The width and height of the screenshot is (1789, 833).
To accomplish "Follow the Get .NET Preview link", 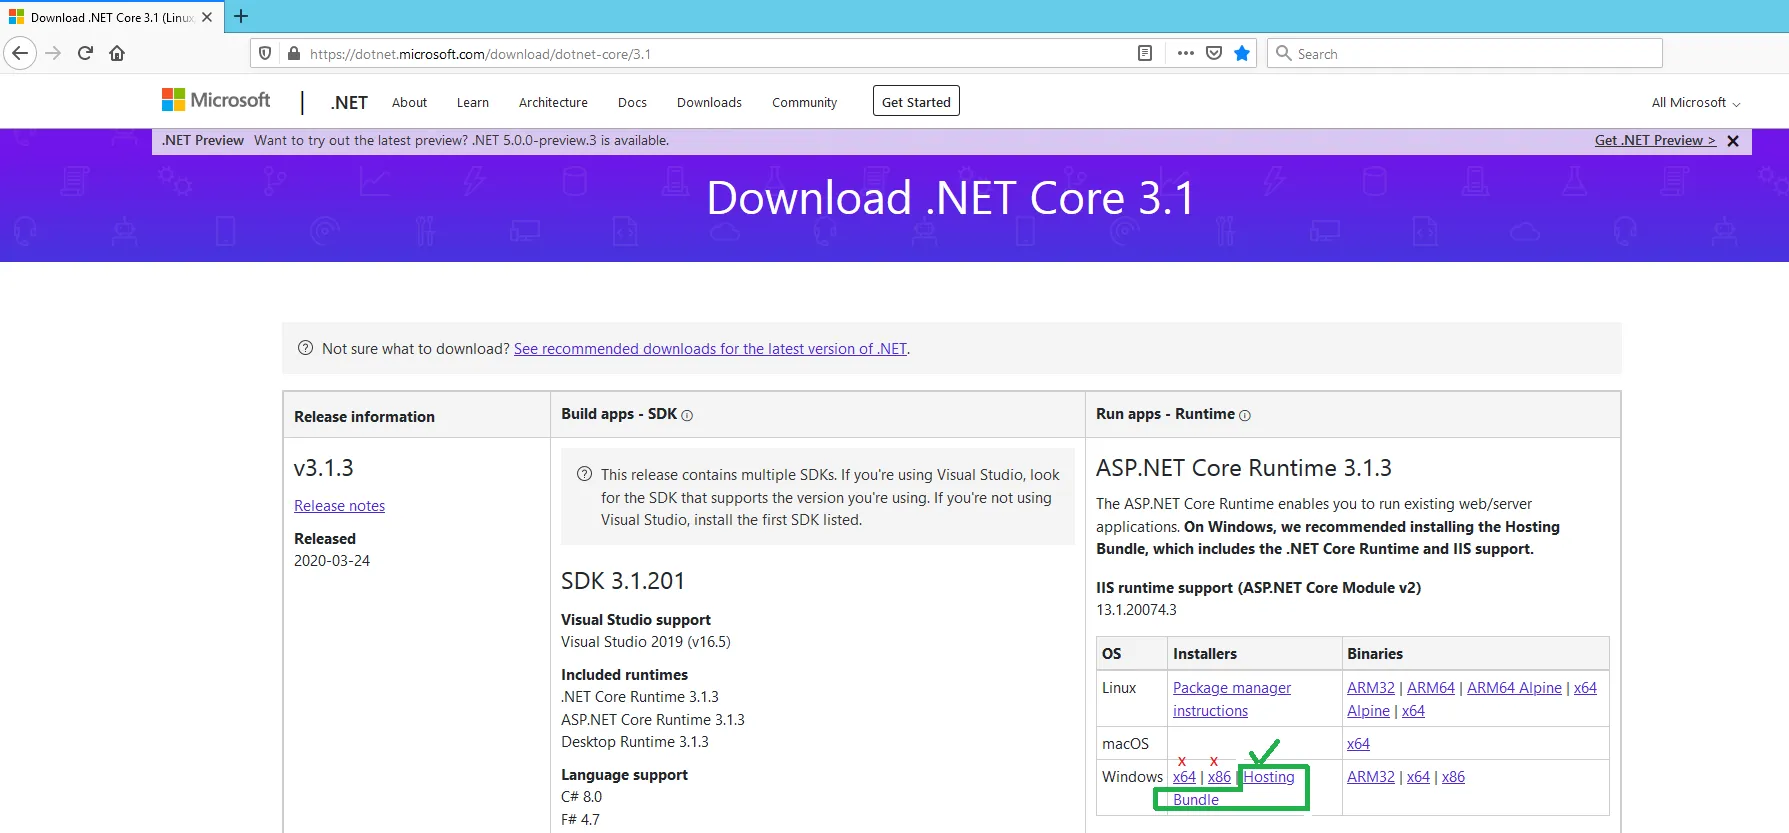I will pos(1655,140).
